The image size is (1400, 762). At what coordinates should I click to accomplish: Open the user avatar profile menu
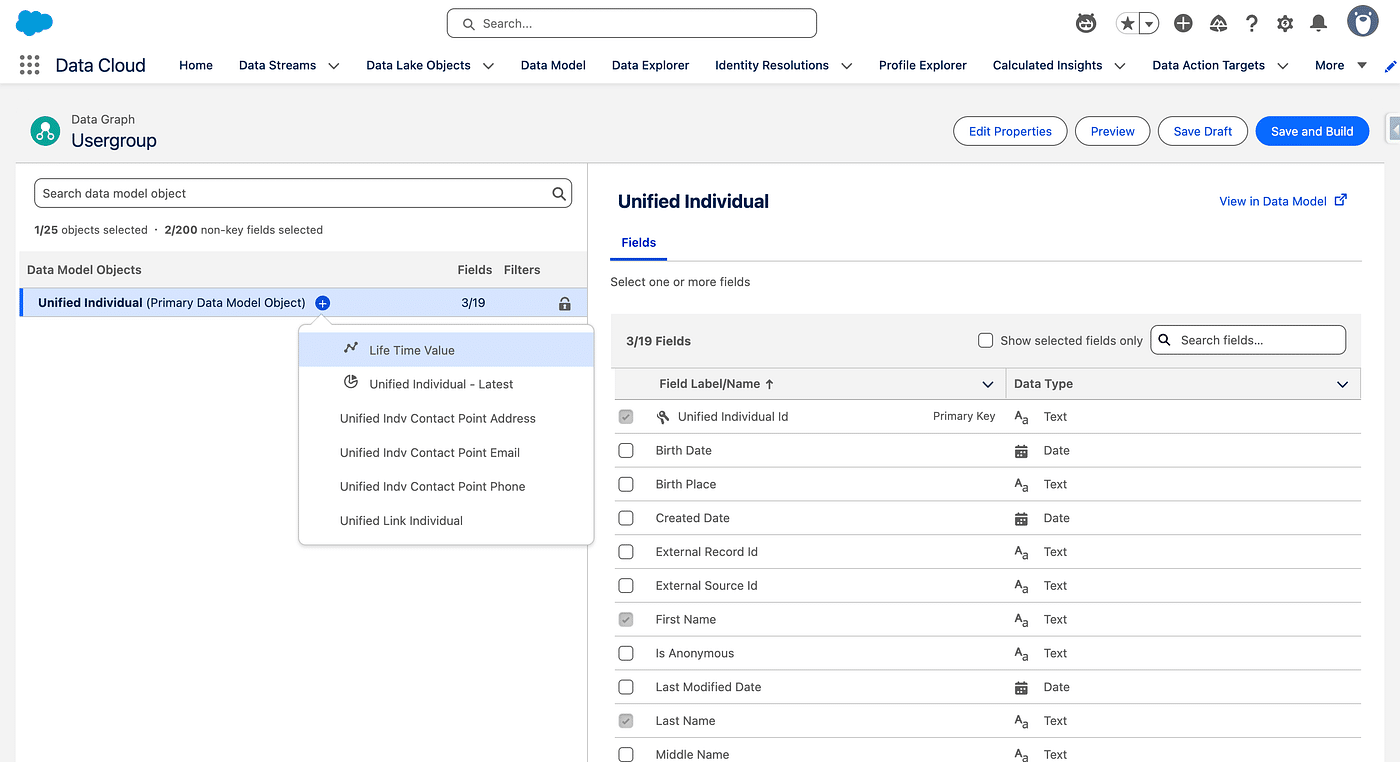tap(1362, 22)
